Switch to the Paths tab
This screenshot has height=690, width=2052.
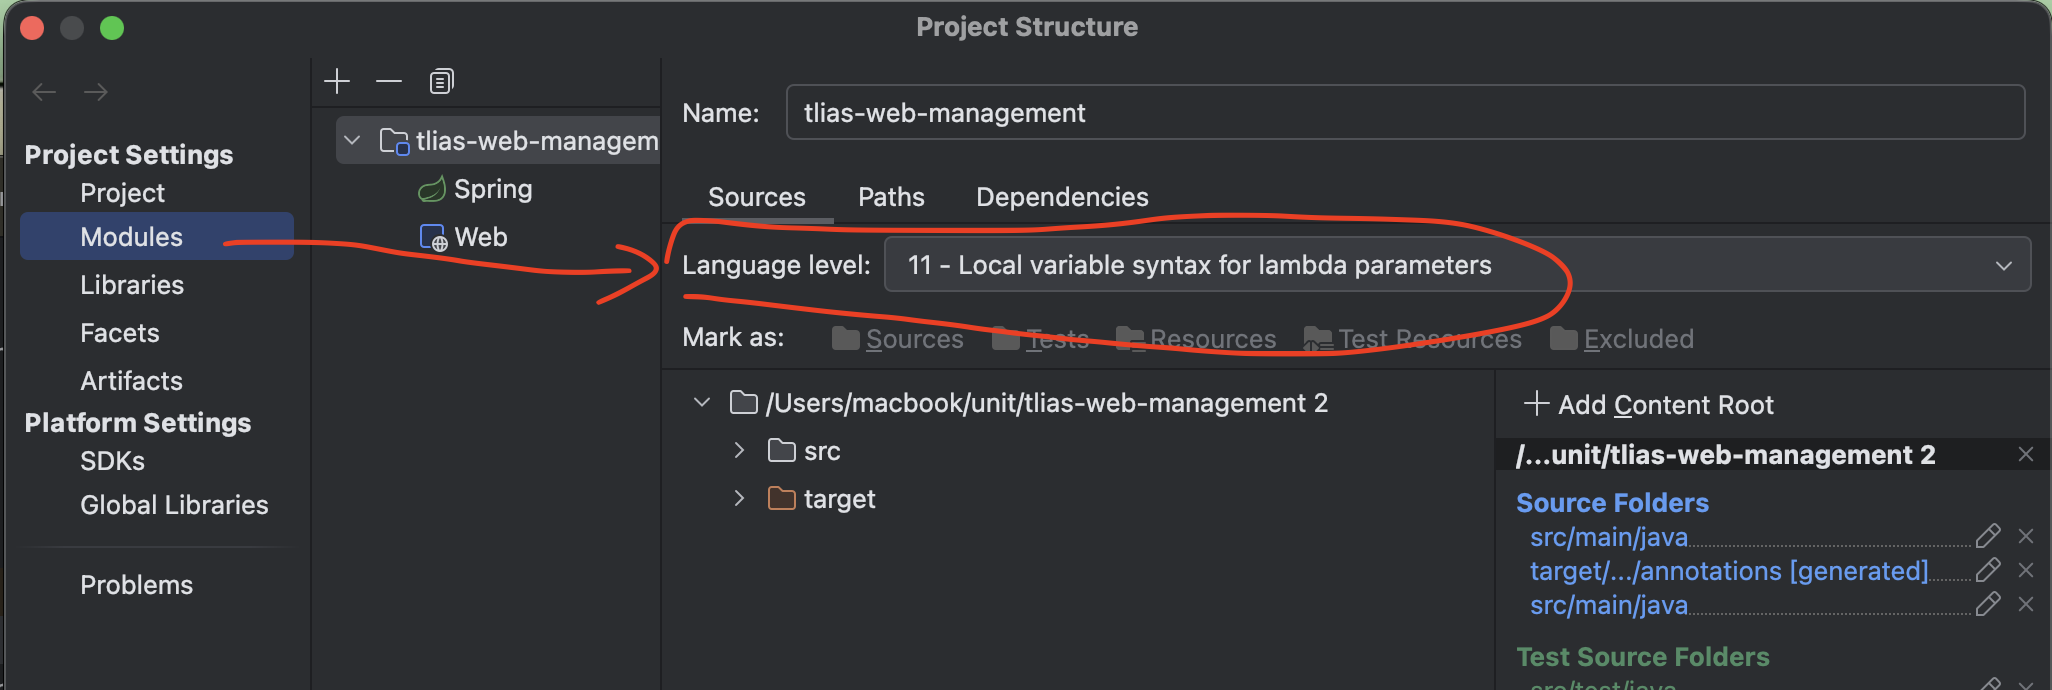coord(891,197)
